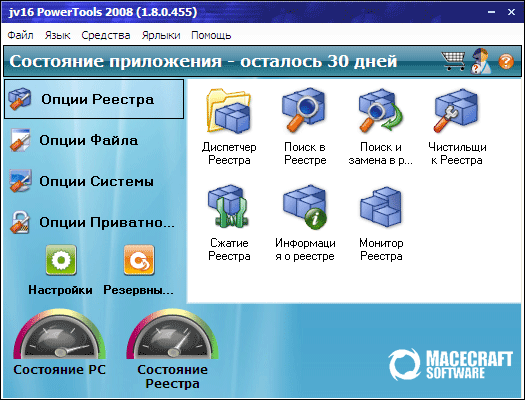The height and width of the screenshot is (400, 525).
Task: Open Резервные копии orange icon
Action: [x=139, y=260]
